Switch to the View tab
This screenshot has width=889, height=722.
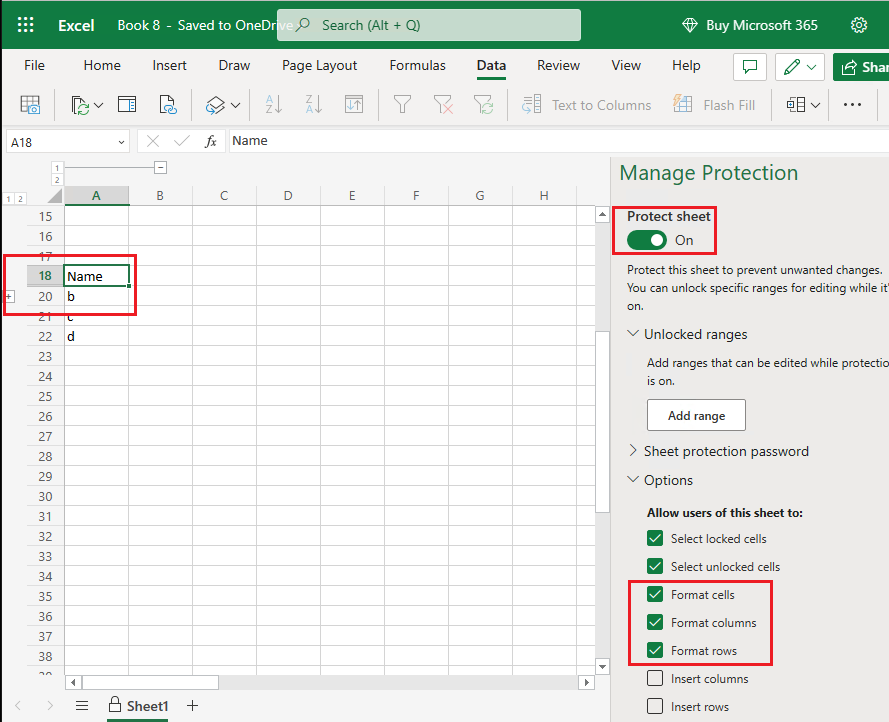tap(626, 66)
